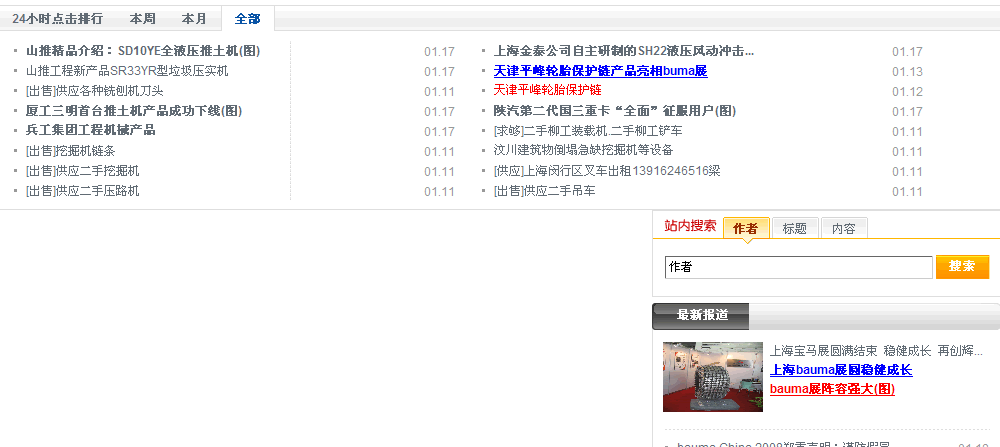
Task: Select the 作者 search tab
Action: point(746,228)
